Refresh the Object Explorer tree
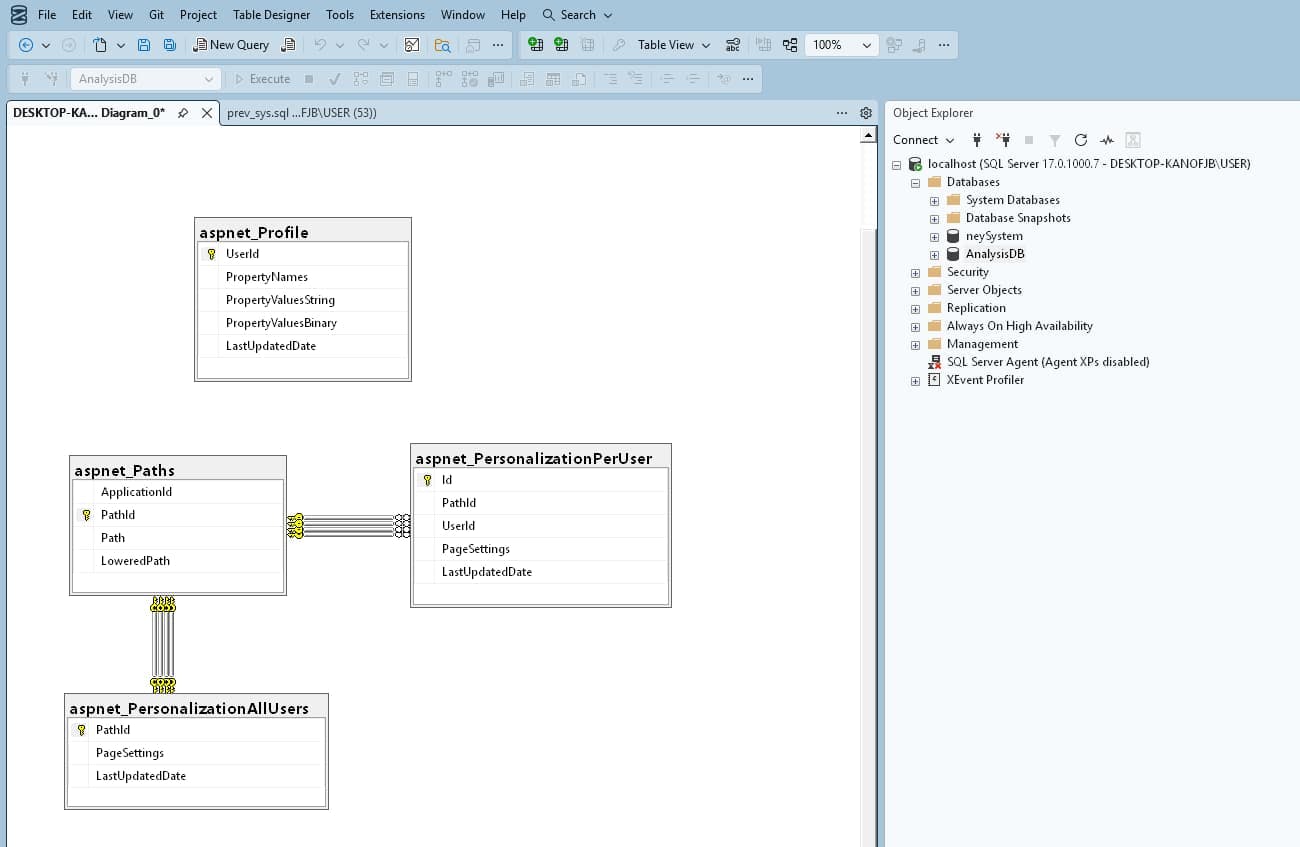The width and height of the screenshot is (1300, 847). pyautogui.click(x=1080, y=140)
